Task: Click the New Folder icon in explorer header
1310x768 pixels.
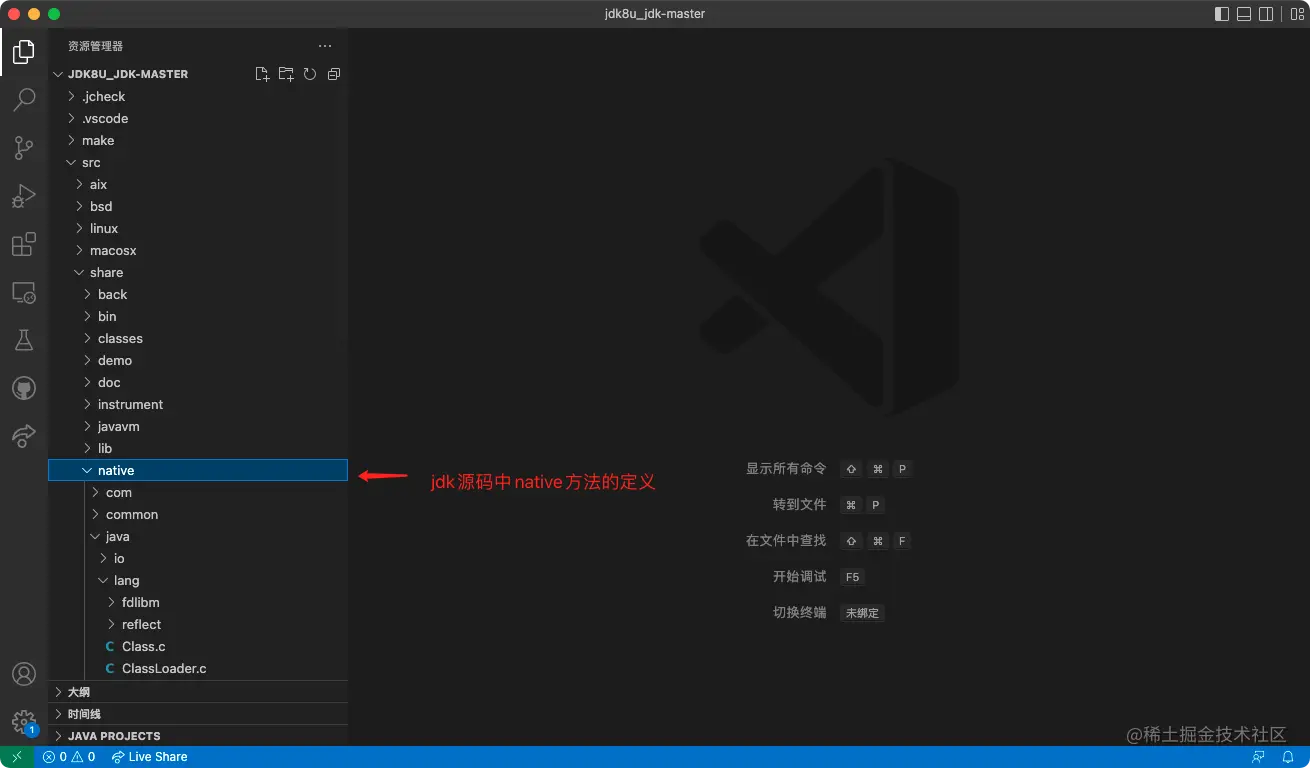Action: click(x=286, y=74)
